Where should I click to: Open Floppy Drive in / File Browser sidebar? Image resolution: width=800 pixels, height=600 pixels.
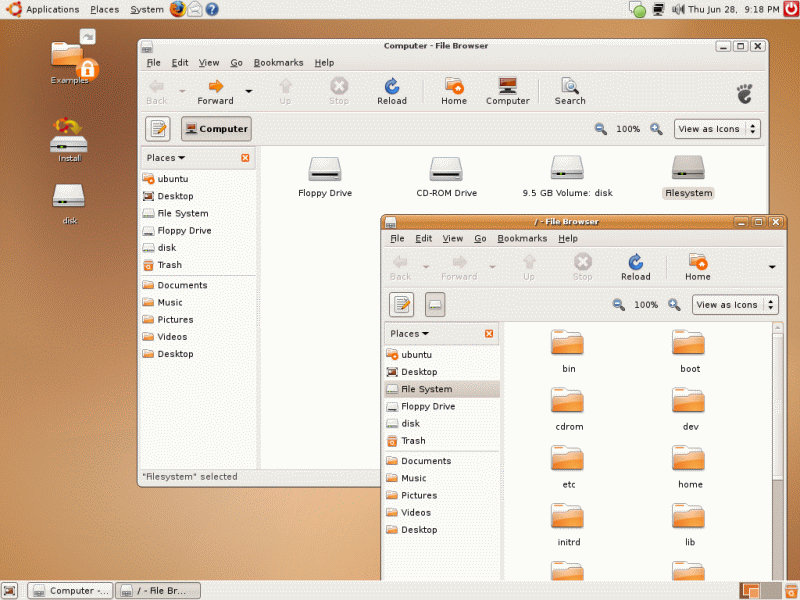tap(442, 406)
